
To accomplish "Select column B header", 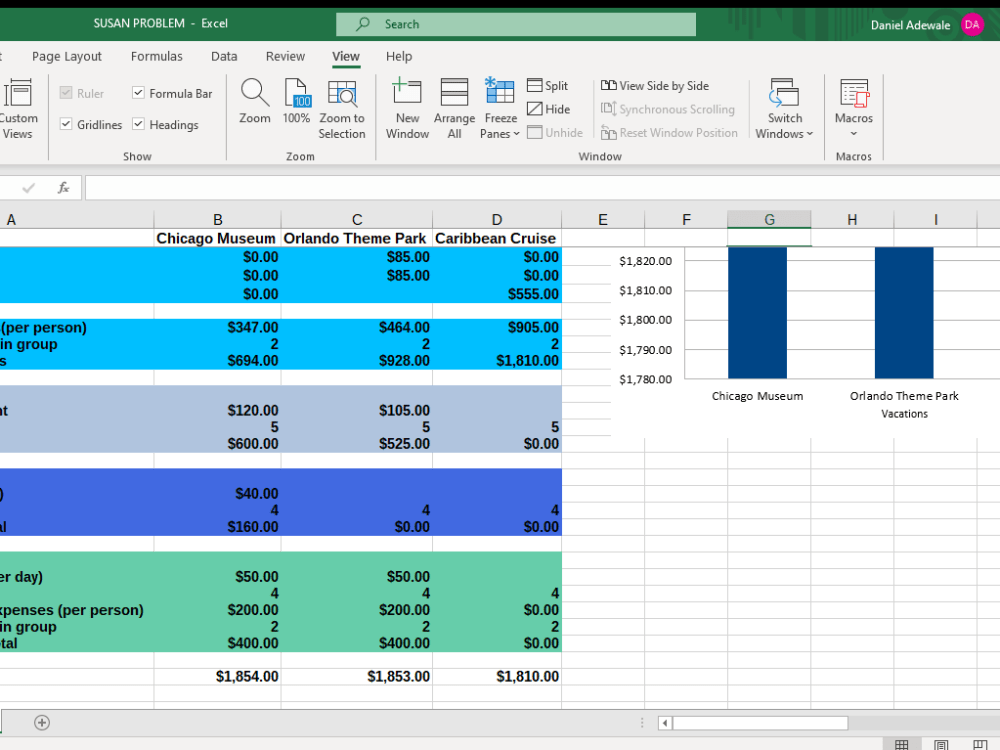I will coord(217,219).
